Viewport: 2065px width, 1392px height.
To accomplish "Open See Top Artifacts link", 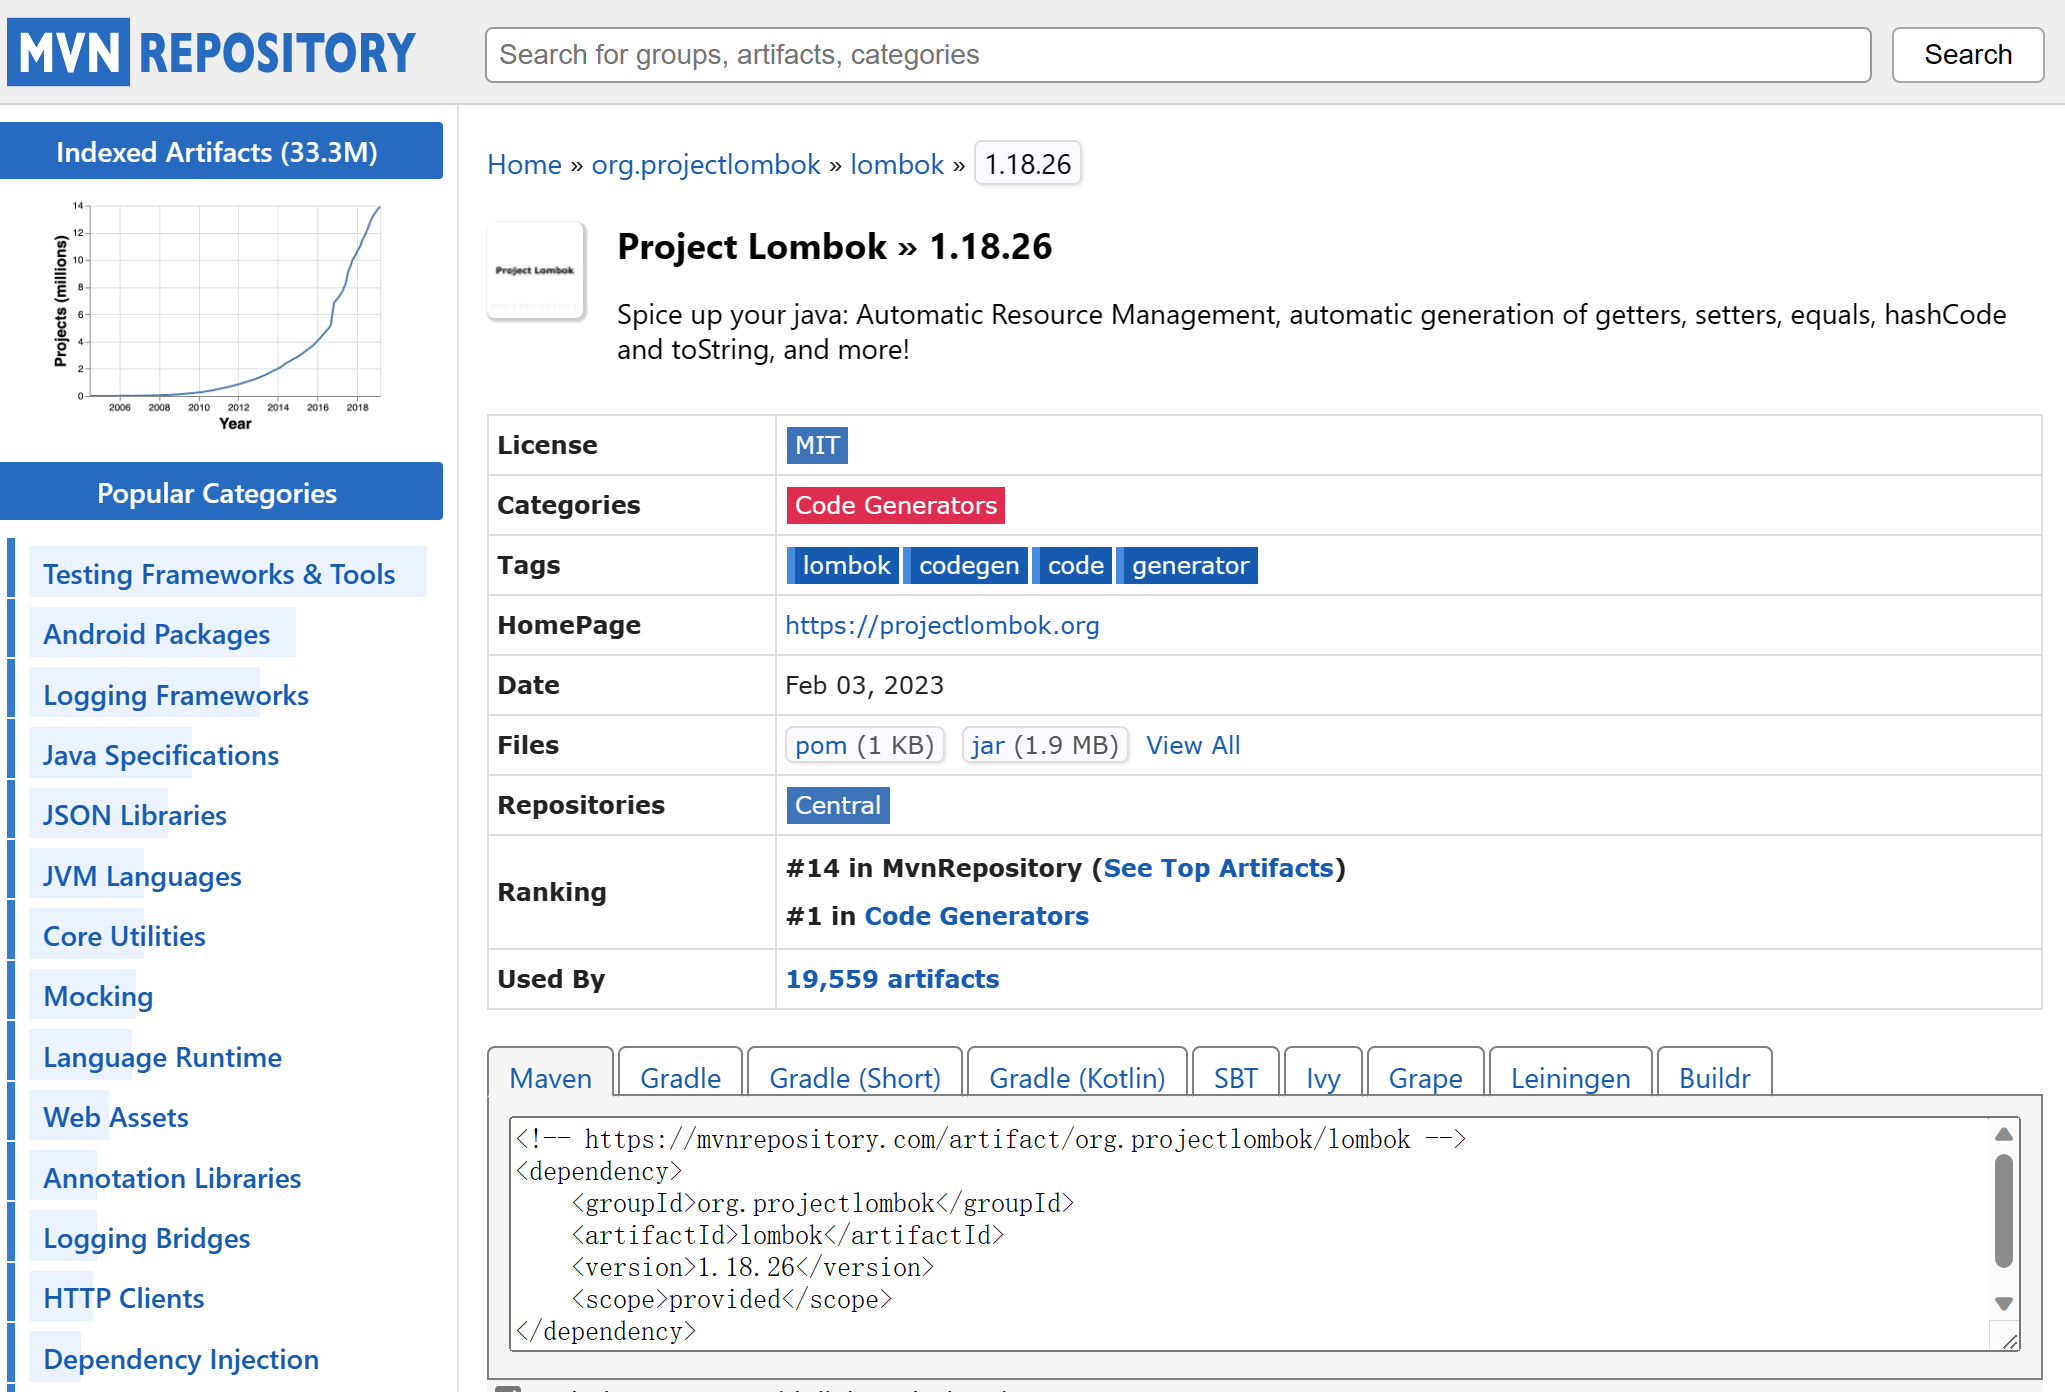I will click(x=1218, y=868).
